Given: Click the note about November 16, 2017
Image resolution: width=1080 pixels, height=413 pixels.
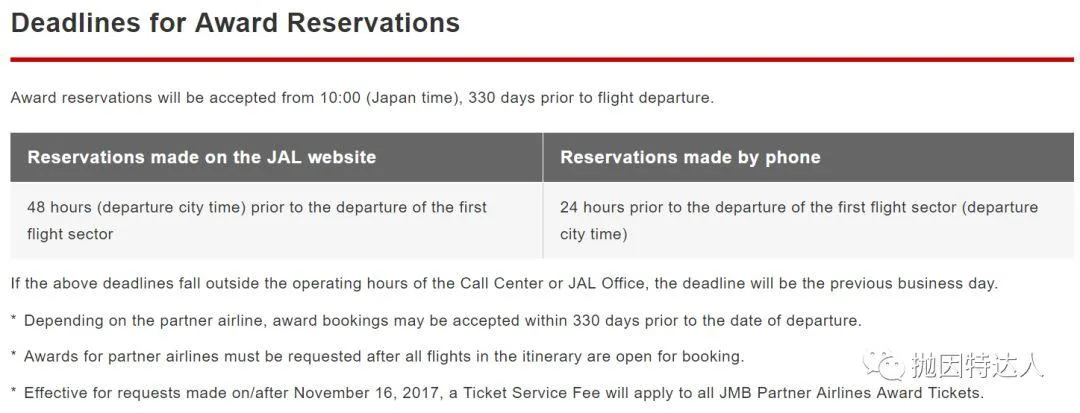Looking at the screenshot, I should click(x=498, y=393).
